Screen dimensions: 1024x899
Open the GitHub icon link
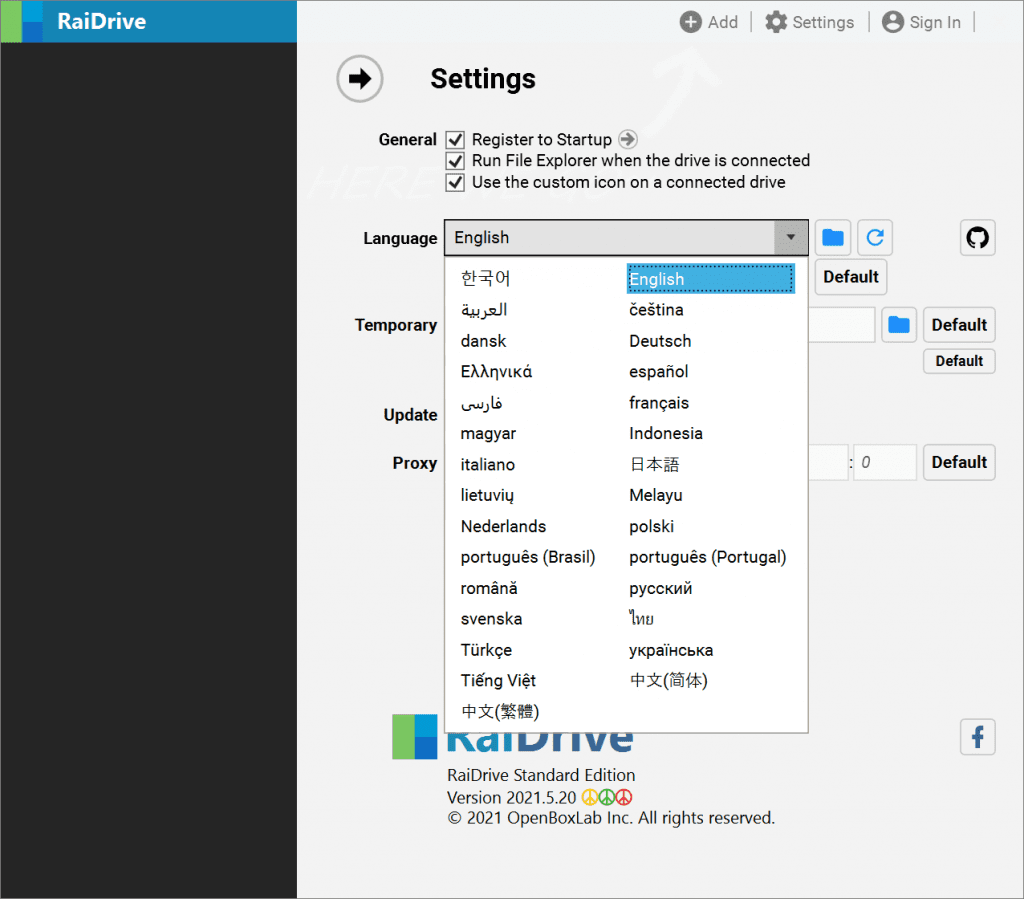[977, 238]
